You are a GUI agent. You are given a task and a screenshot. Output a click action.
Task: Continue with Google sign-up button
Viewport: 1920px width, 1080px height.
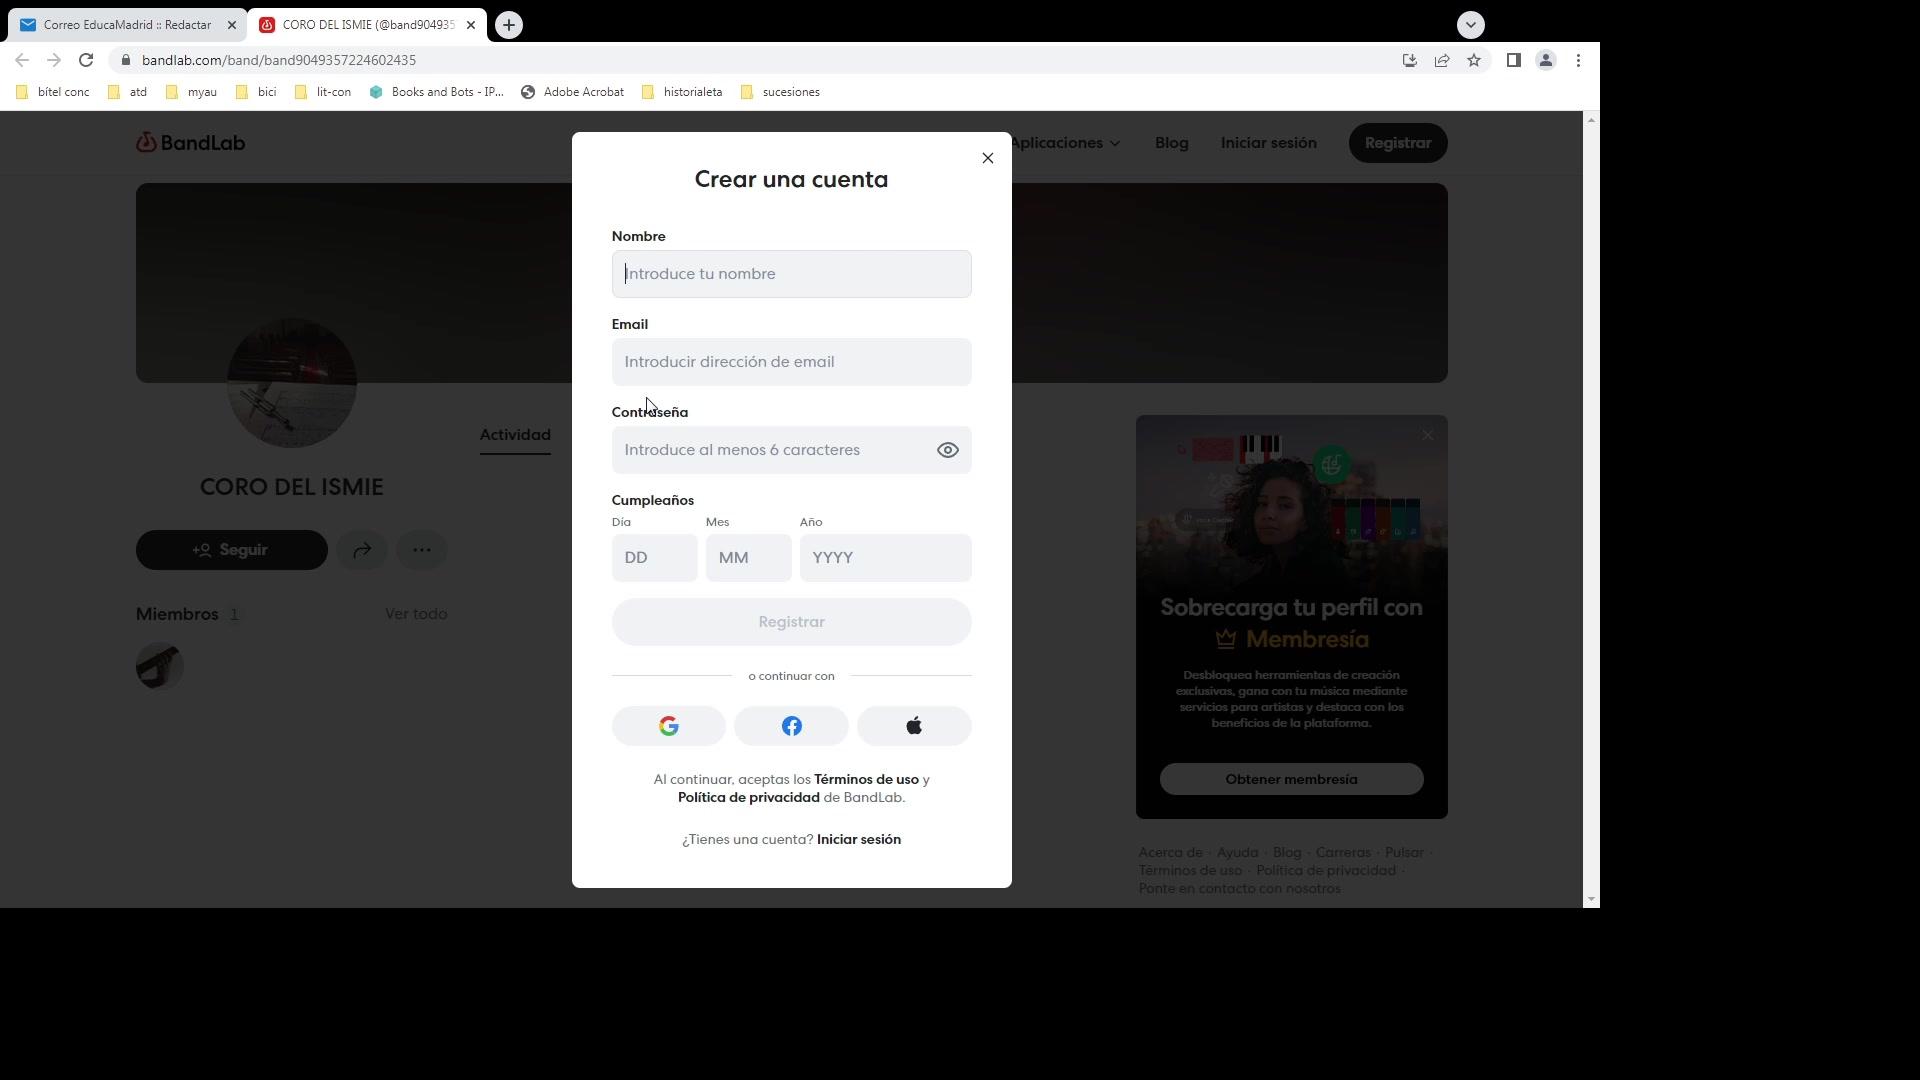[668, 726]
